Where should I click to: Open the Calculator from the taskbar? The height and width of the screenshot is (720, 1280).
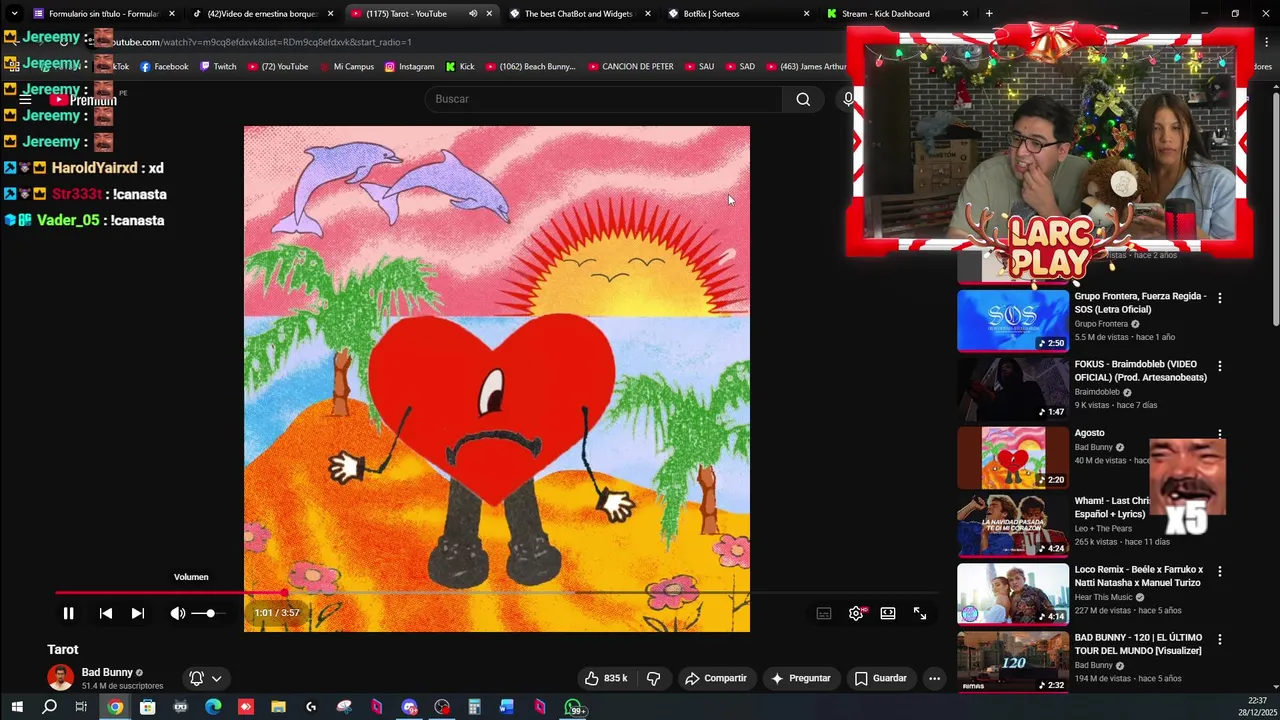click(x=474, y=707)
